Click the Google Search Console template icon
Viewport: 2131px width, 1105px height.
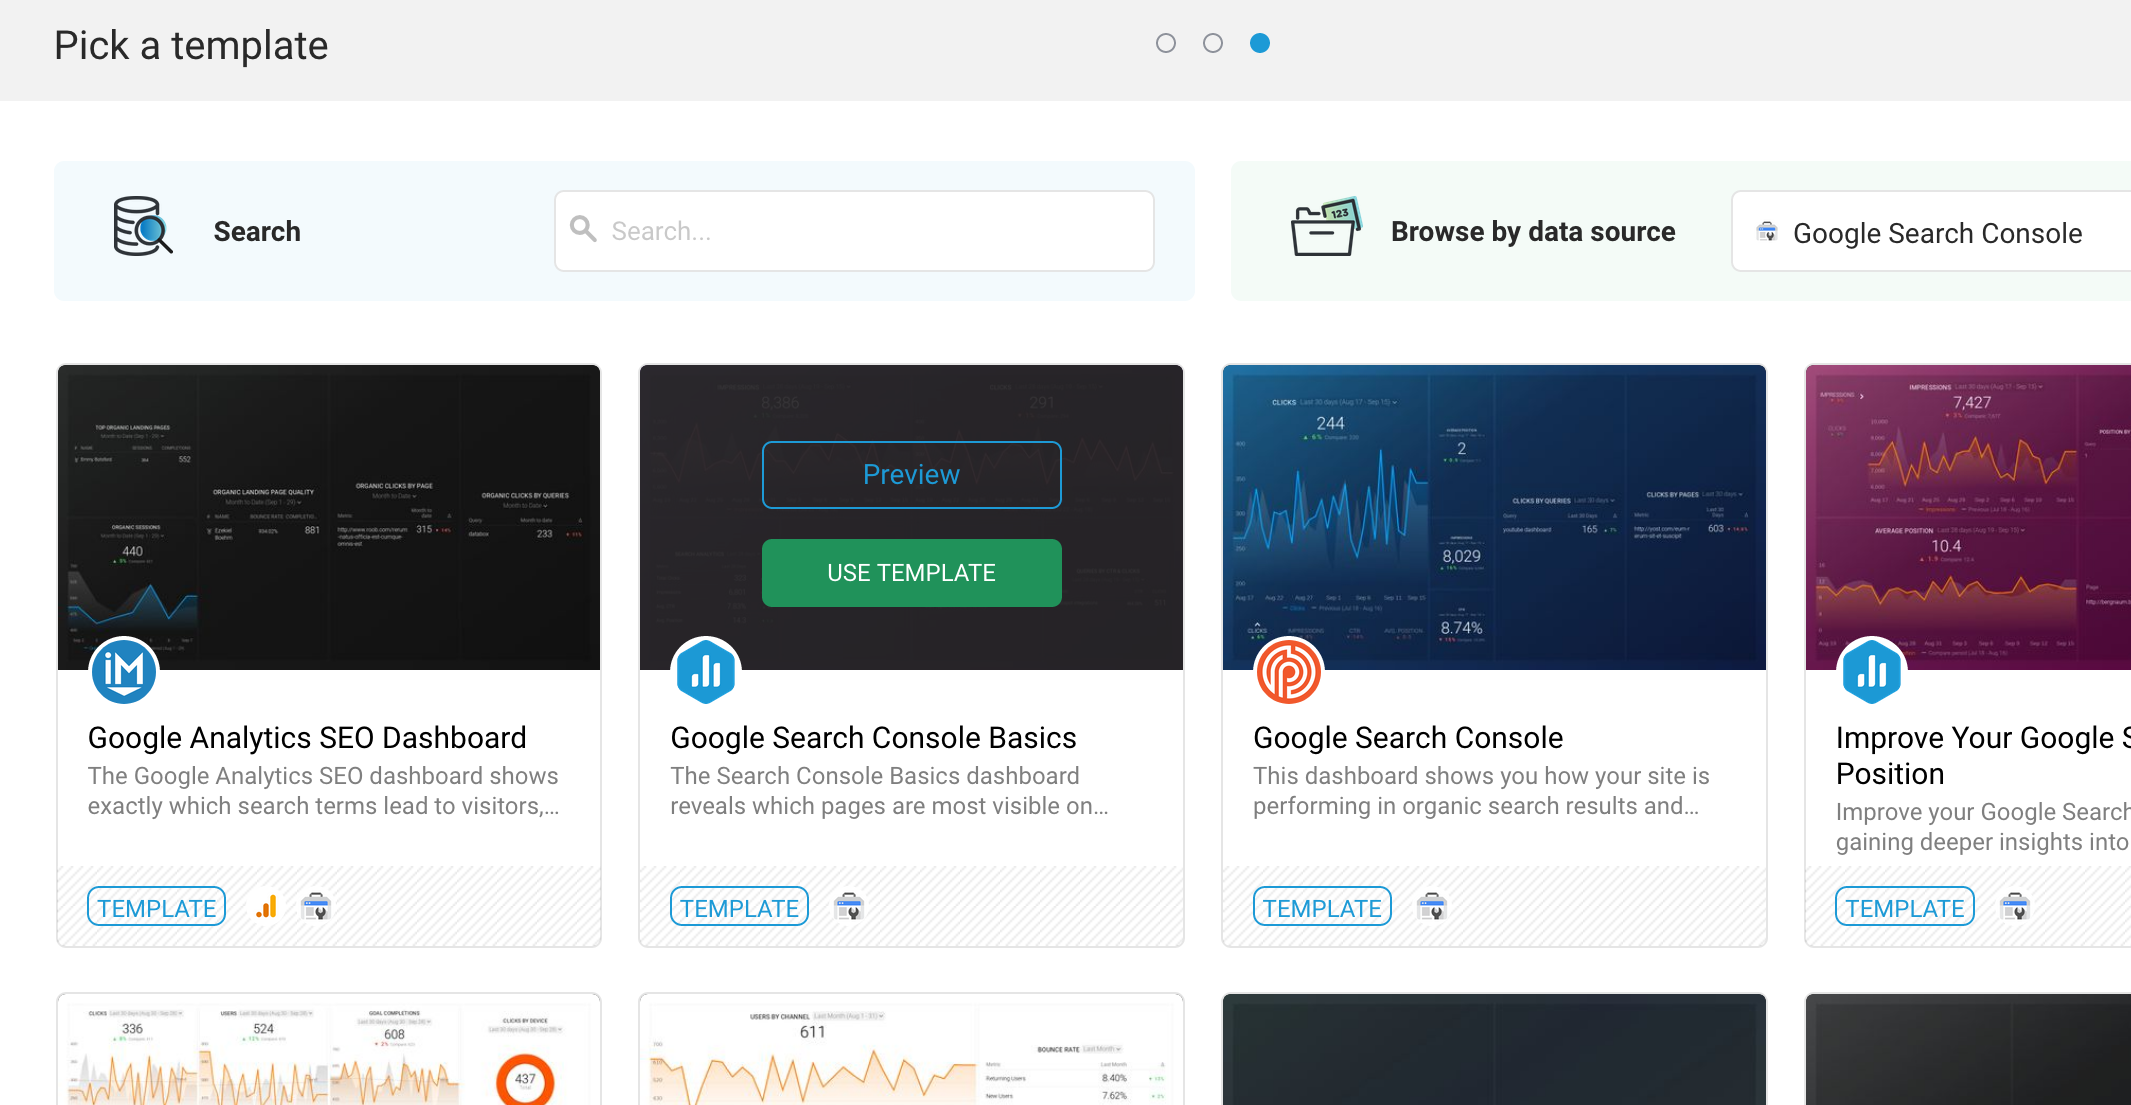click(x=1287, y=672)
